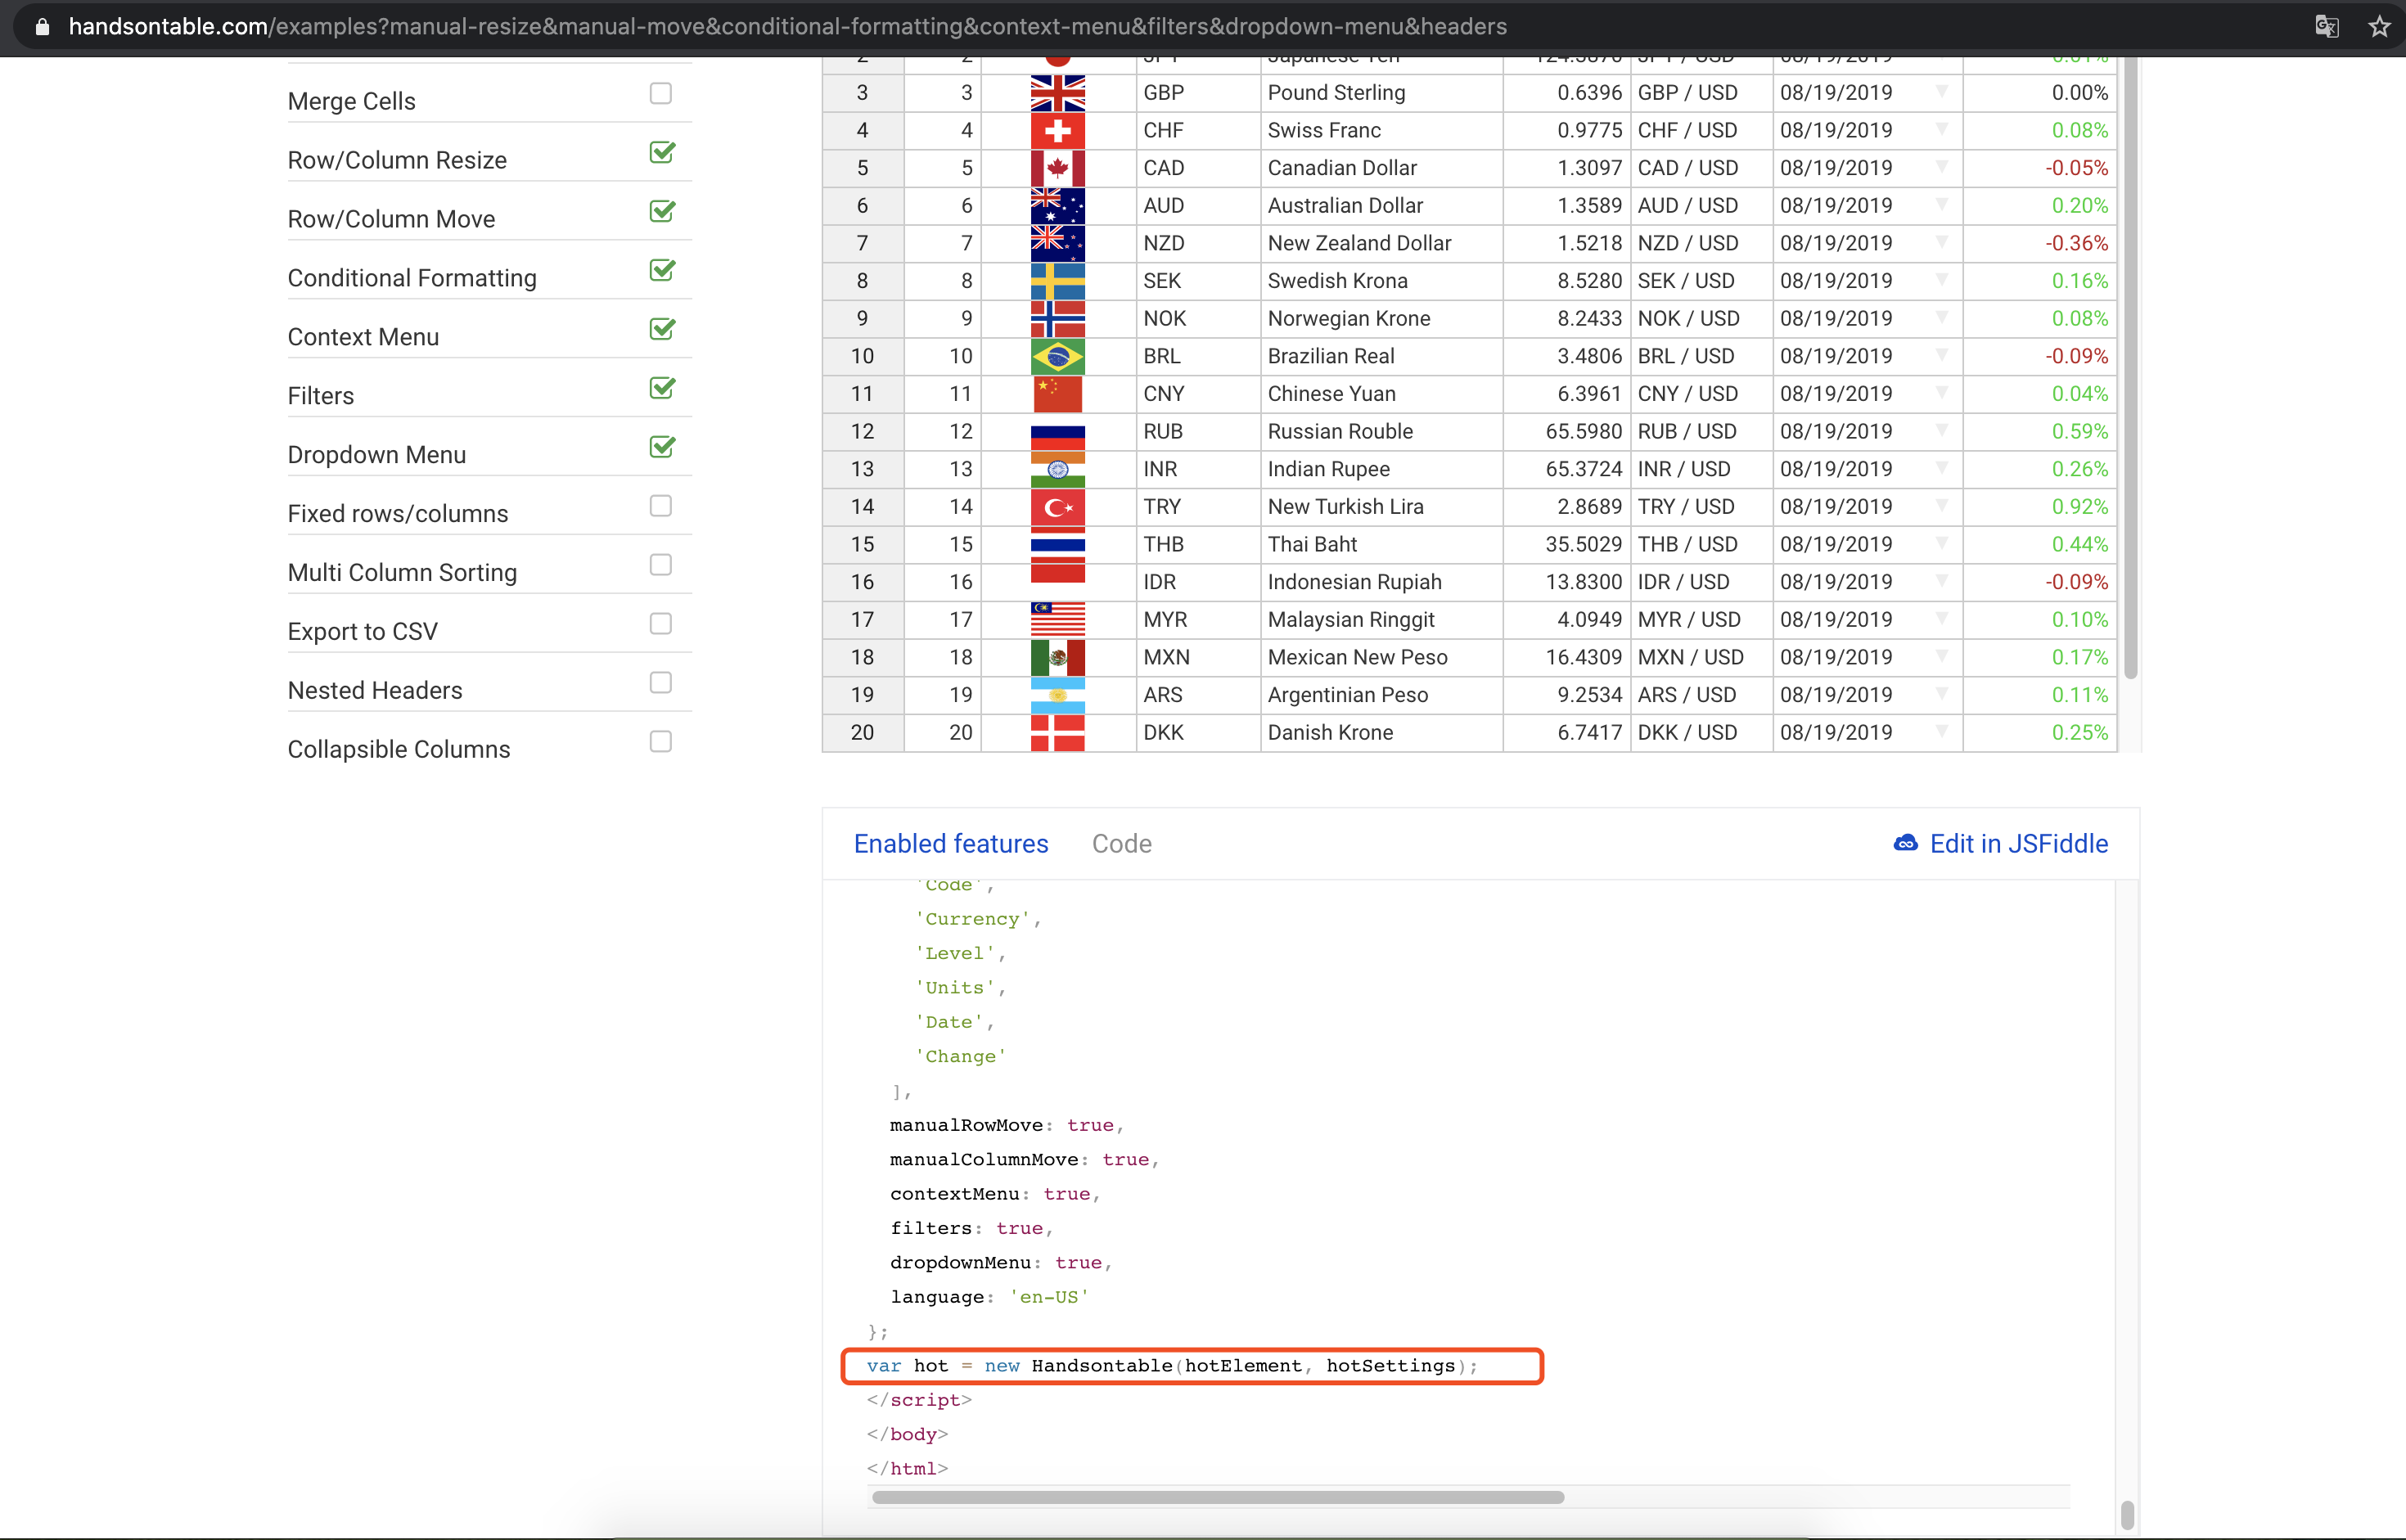Click the Google Translate icon in address bar
This screenshot has width=2406, height=1540.
[2326, 27]
